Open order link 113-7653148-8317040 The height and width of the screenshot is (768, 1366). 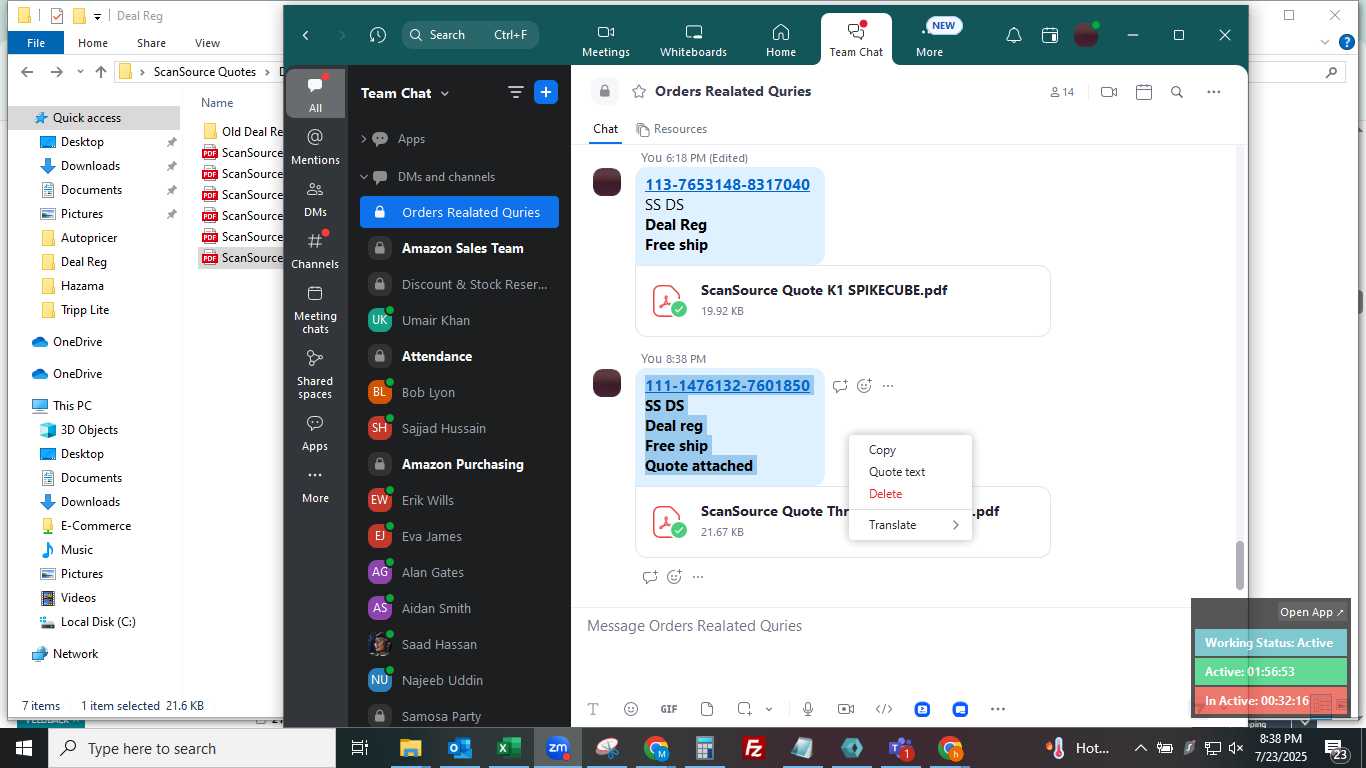coord(727,185)
